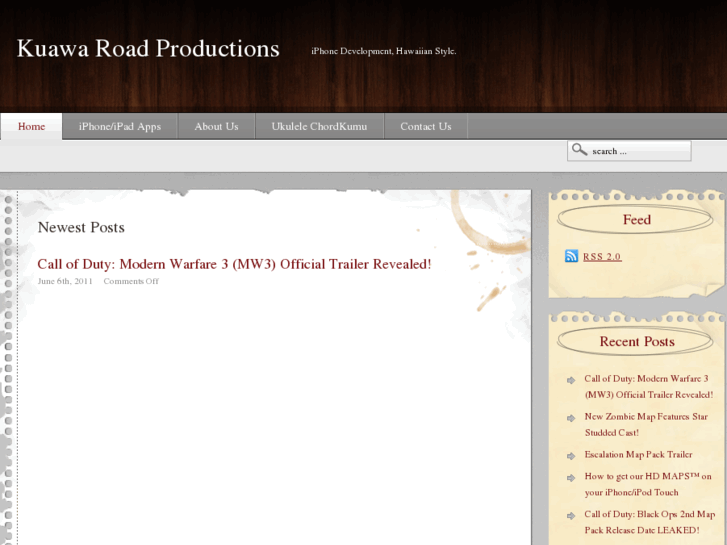Open How to get our HD MAPS post

(648, 484)
